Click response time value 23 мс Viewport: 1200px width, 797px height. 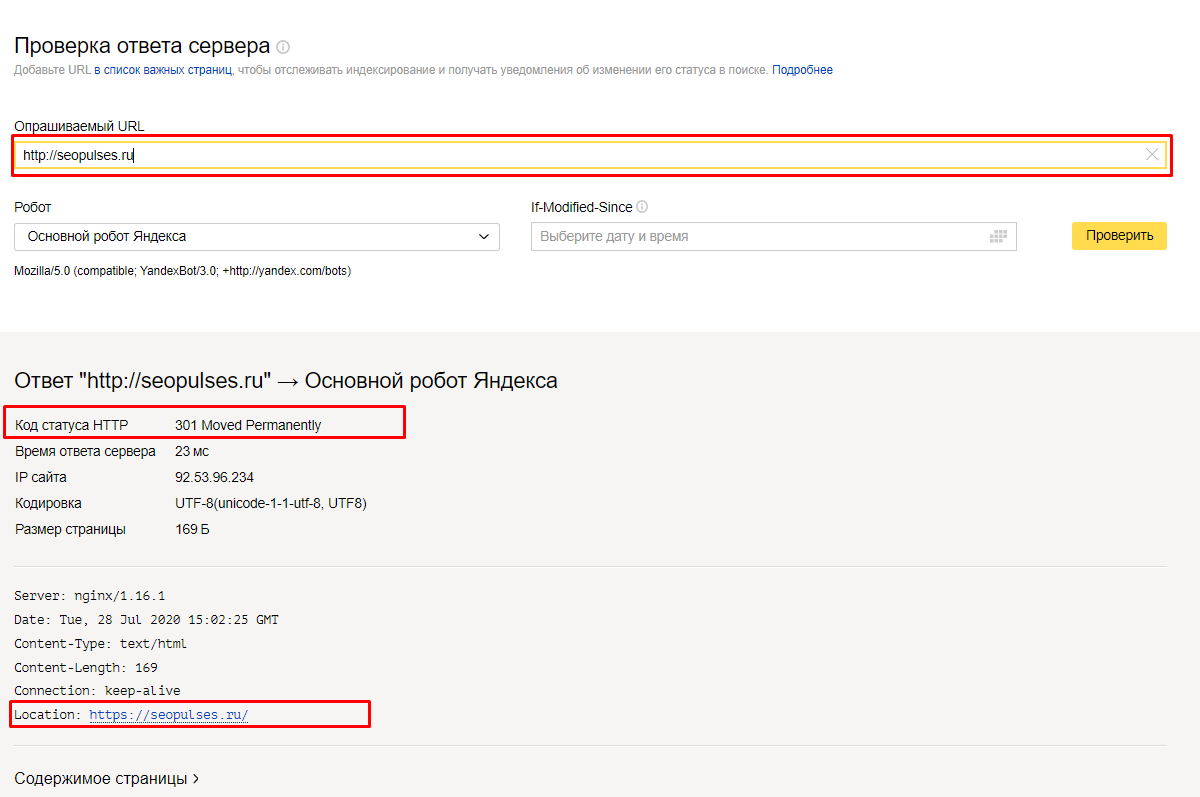point(192,451)
